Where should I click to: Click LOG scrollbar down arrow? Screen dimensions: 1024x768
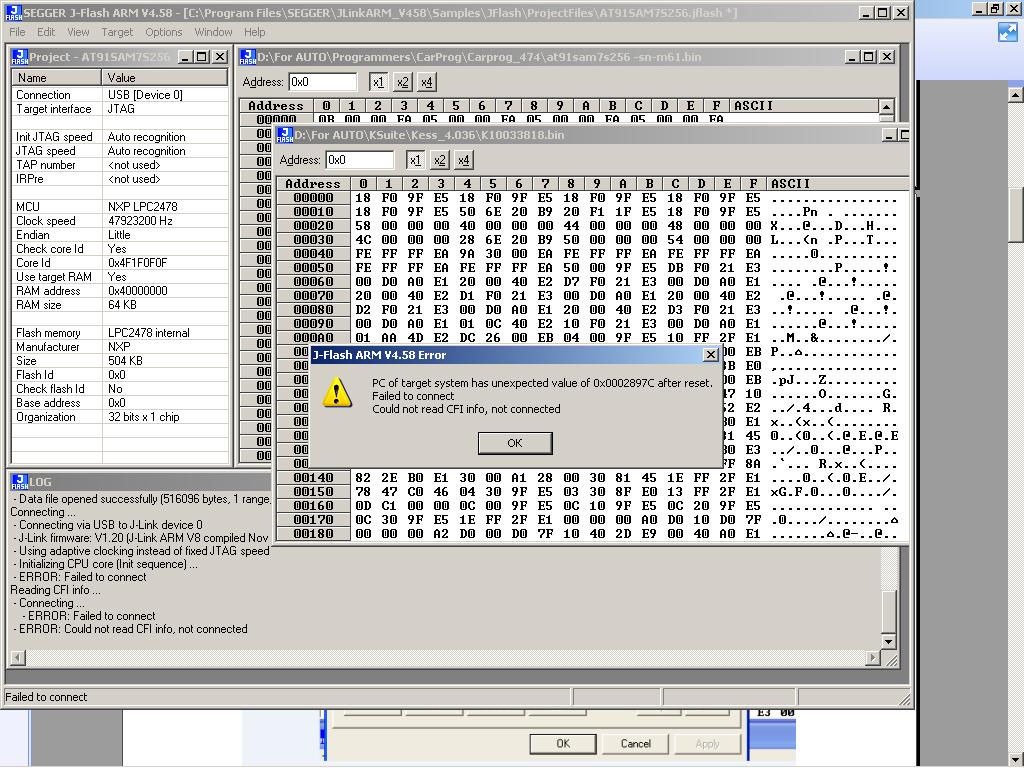888,642
